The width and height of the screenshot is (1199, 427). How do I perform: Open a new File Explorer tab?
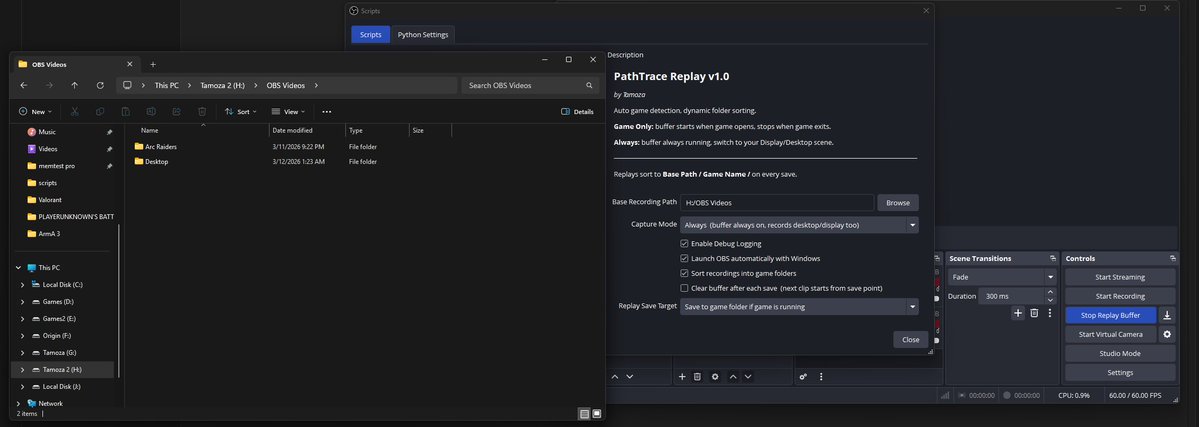(x=153, y=64)
